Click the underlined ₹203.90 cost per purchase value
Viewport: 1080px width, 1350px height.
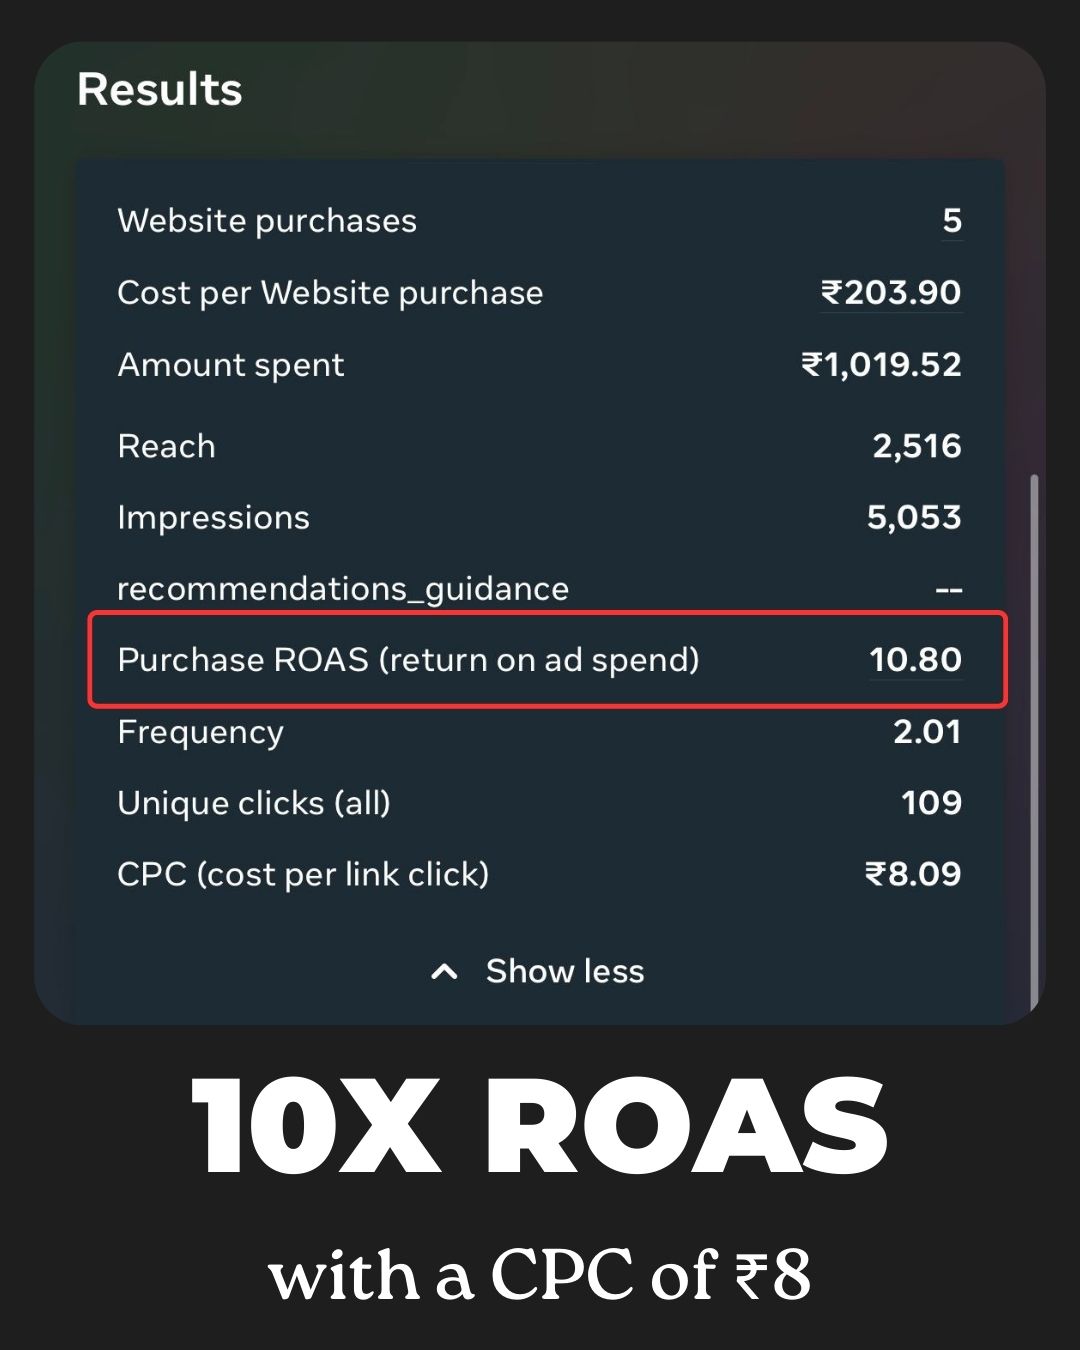(891, 293)
